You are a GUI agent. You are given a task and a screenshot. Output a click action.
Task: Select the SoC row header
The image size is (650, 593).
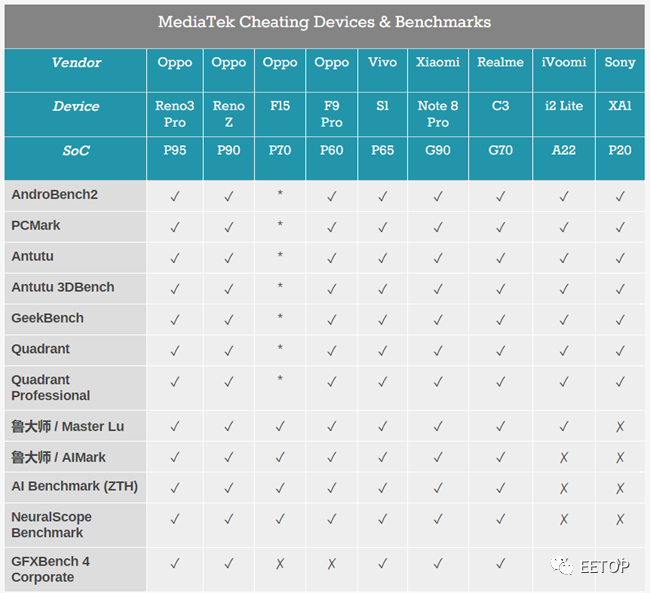(x=76, y=151)
